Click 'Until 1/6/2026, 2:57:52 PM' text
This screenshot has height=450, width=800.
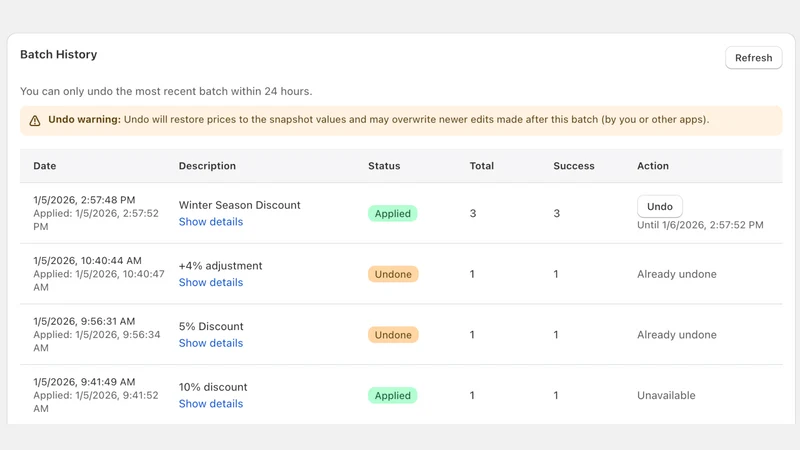pyautogui.click(x=700, y=225)
